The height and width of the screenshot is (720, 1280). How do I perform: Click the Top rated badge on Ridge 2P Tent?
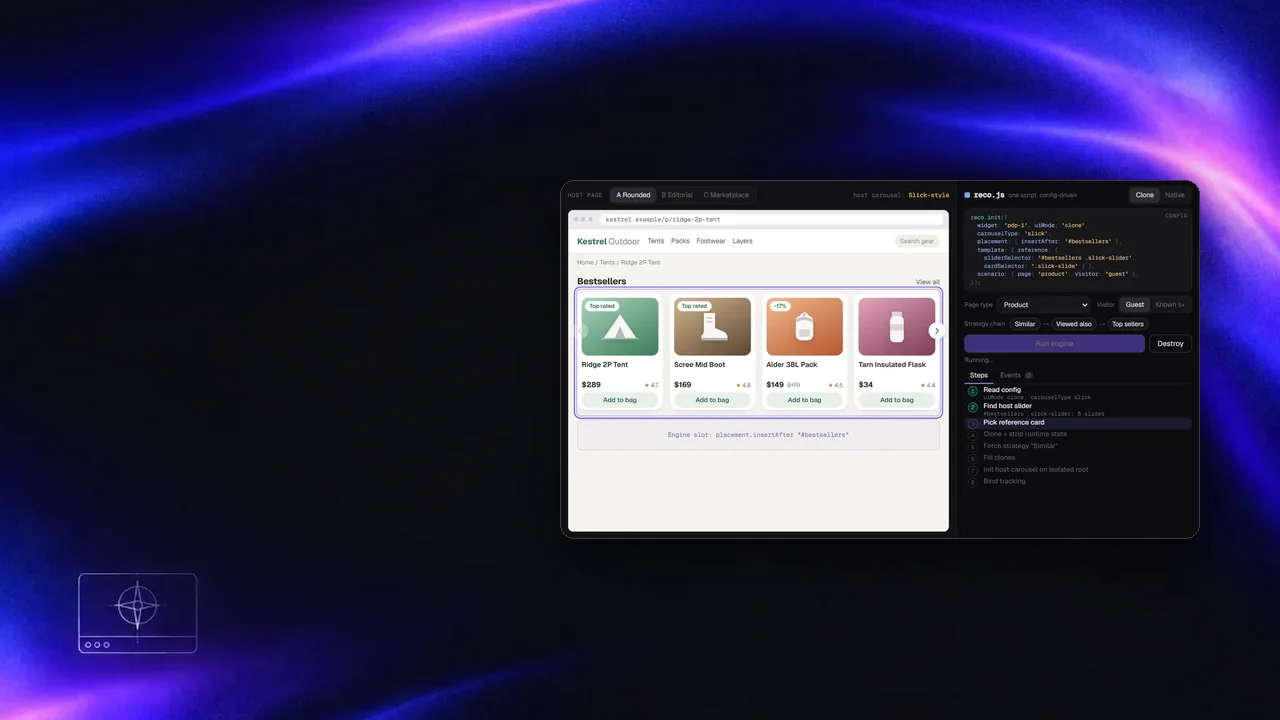(x=602, y=306)
